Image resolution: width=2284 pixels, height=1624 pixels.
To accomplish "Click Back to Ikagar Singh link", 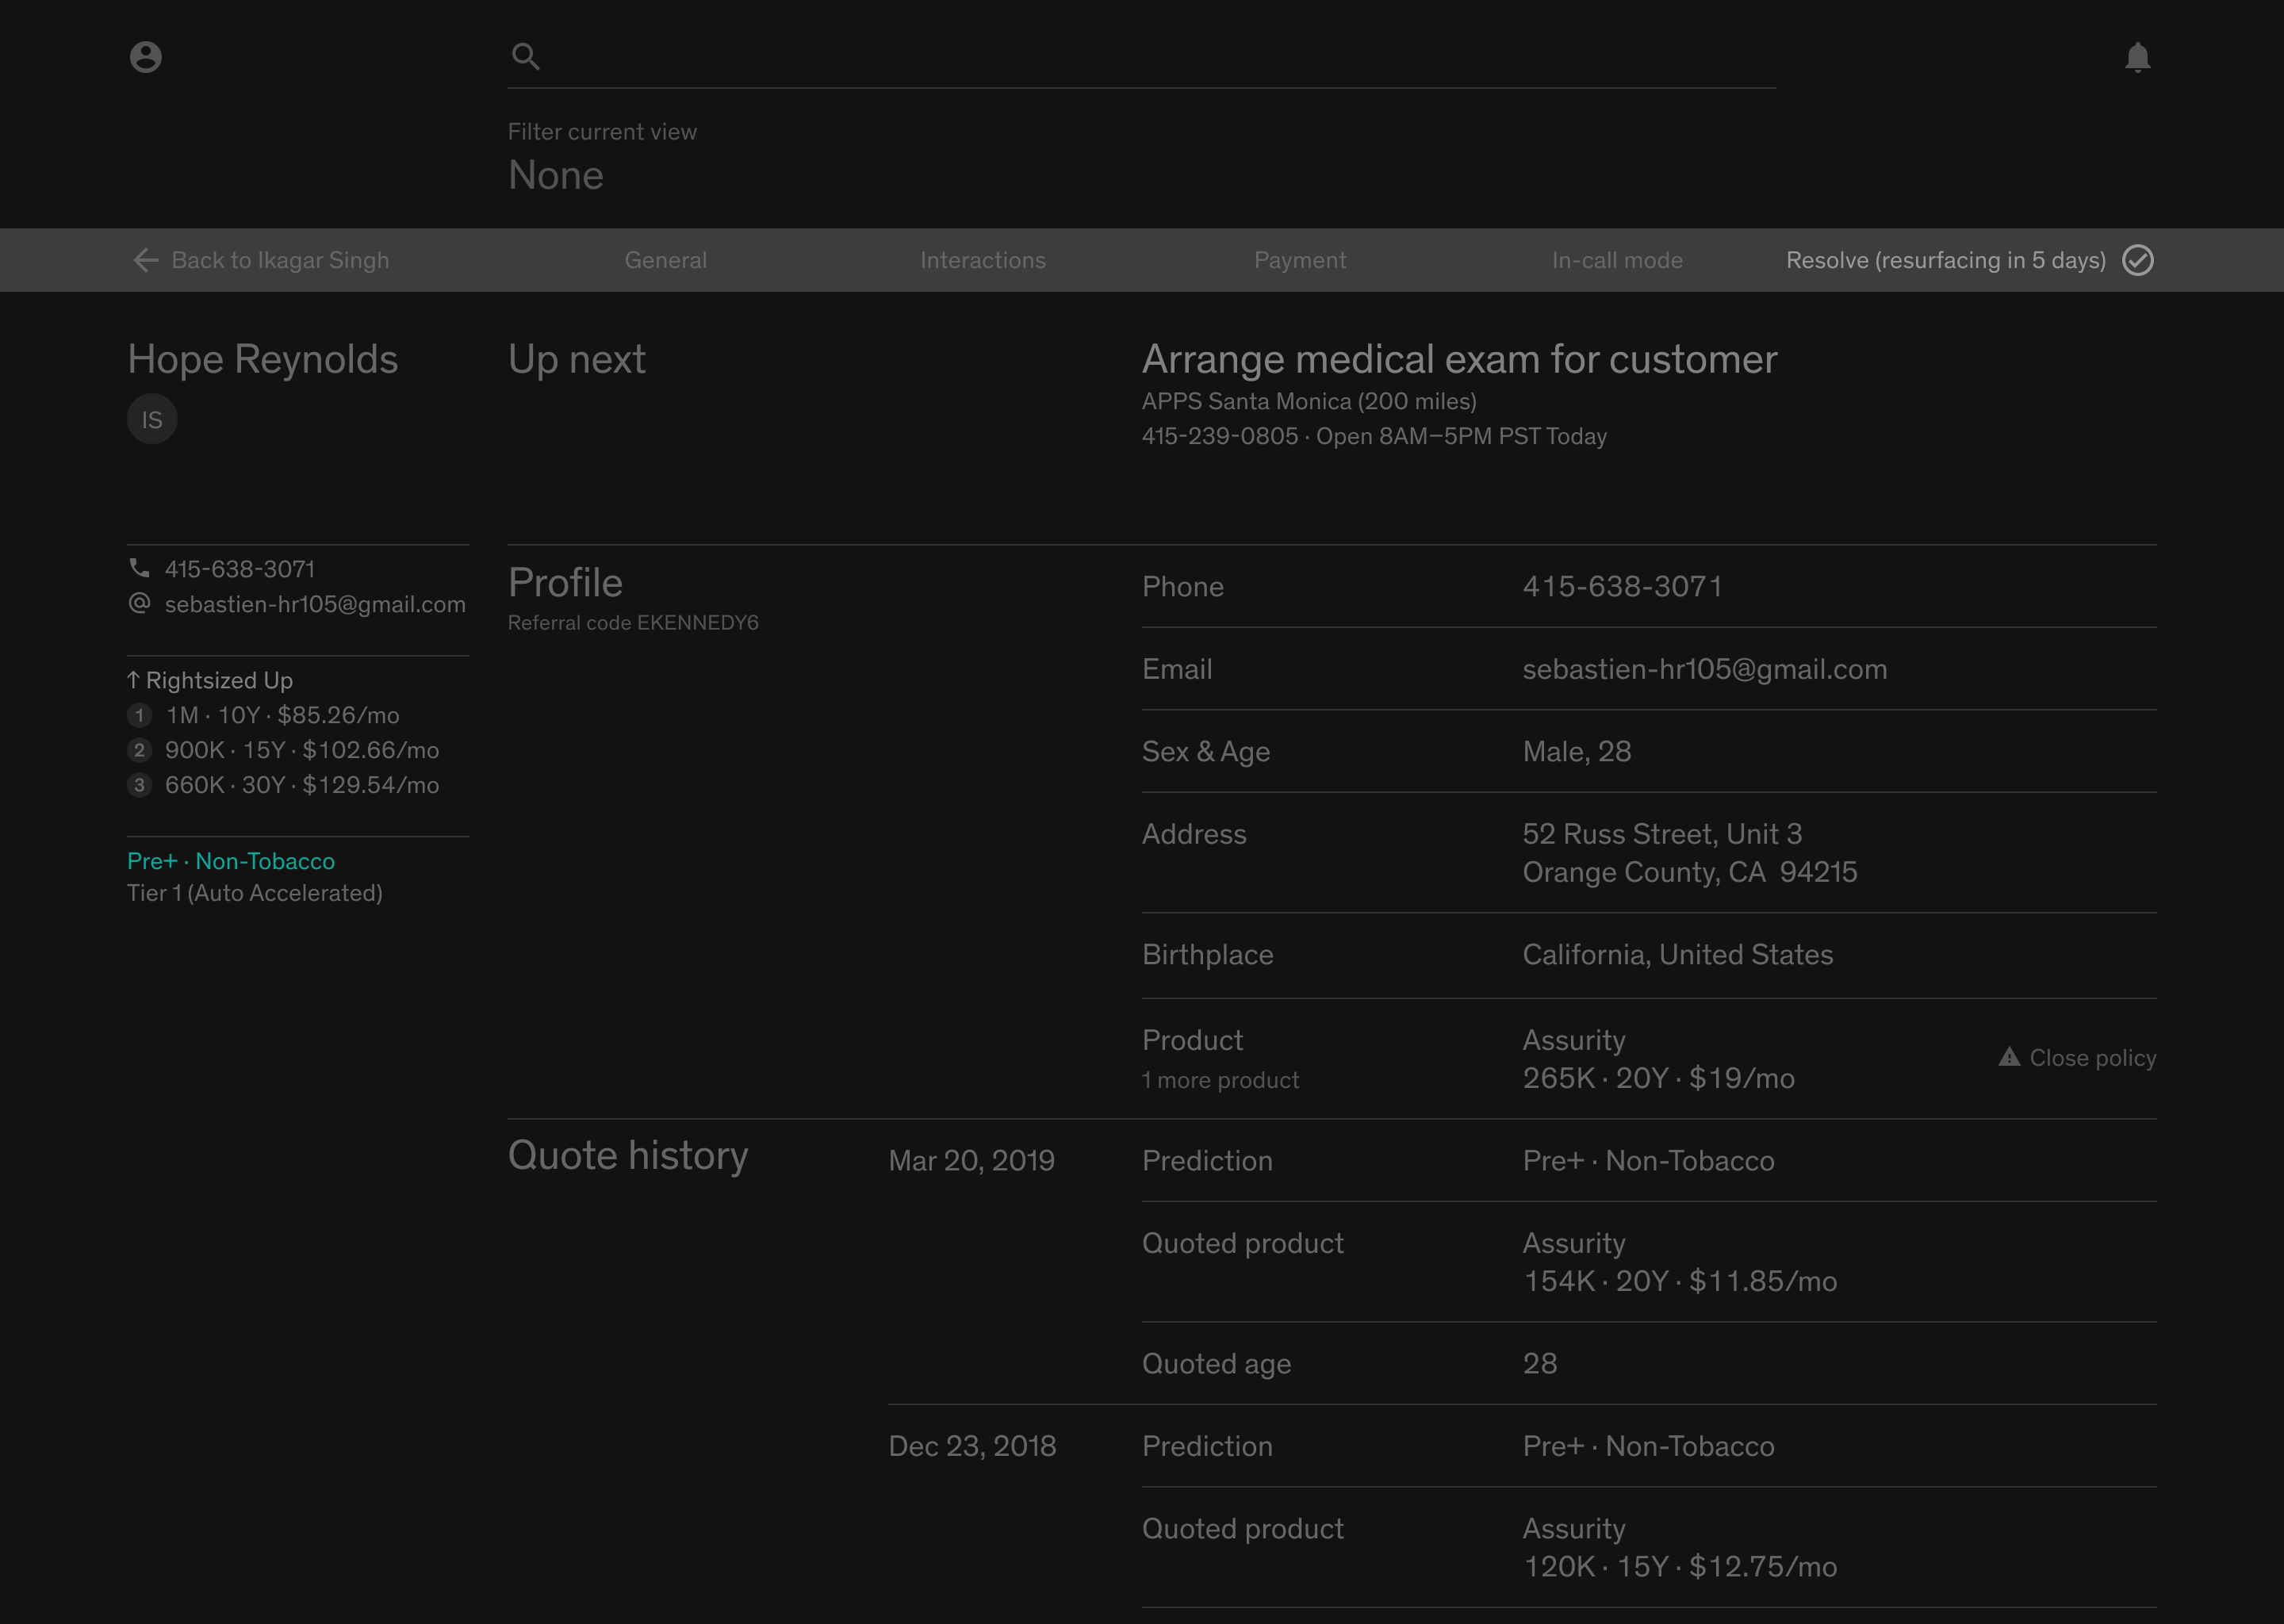I will [280, 260].
